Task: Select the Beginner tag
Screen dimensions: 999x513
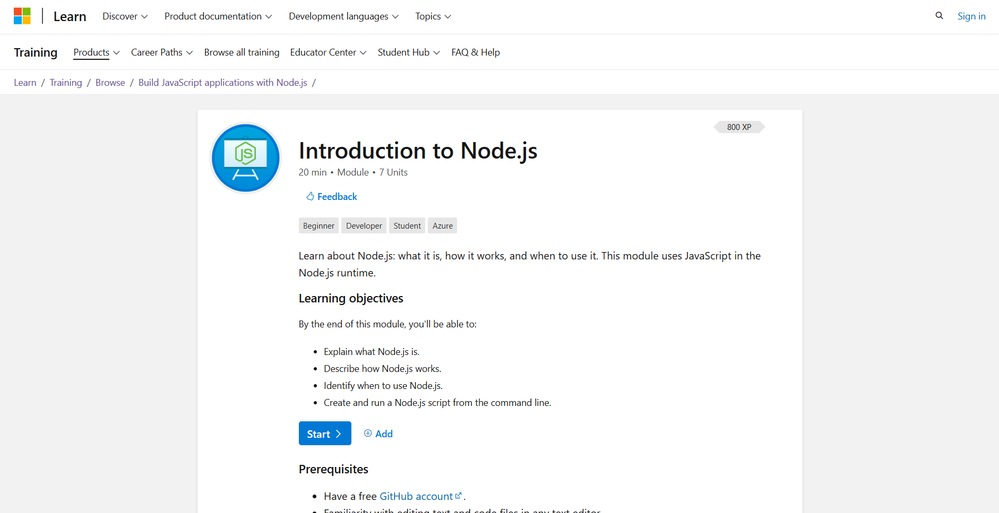Action: (x=319, y=226)
